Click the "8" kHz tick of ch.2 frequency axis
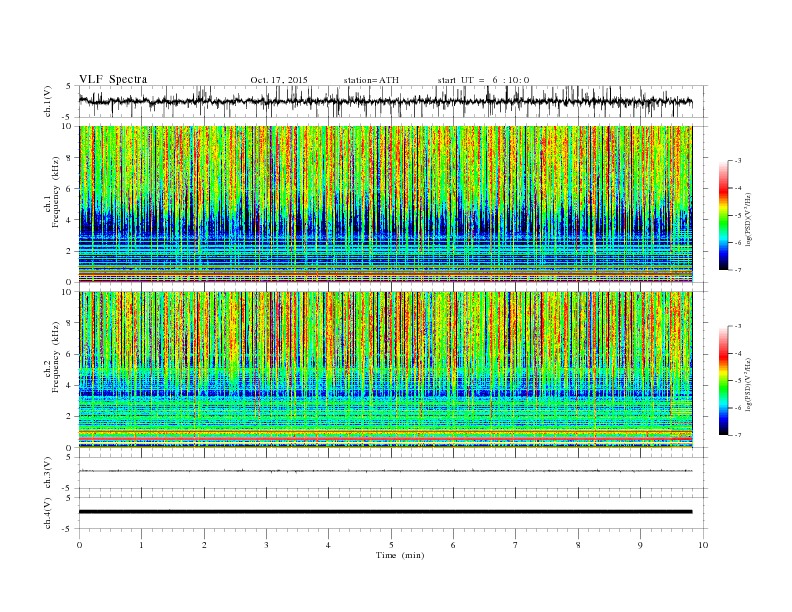This screenshot has width=792, height=612. [x=70, y=323]
